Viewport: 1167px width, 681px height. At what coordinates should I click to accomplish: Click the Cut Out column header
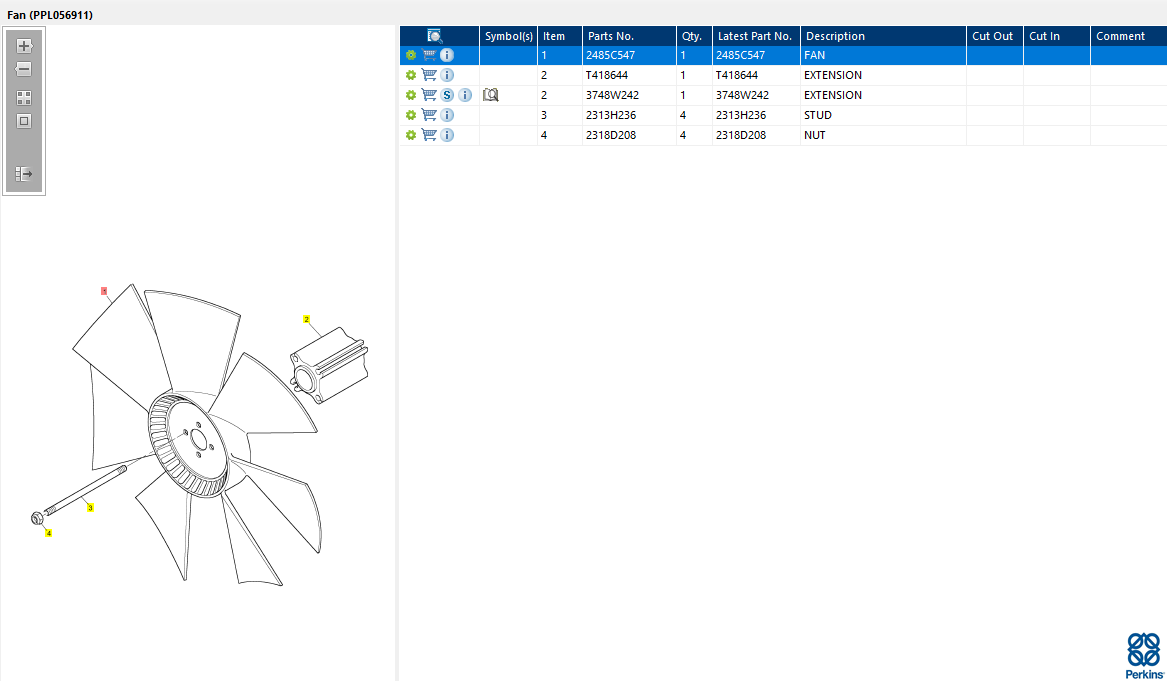pos(994,36)
